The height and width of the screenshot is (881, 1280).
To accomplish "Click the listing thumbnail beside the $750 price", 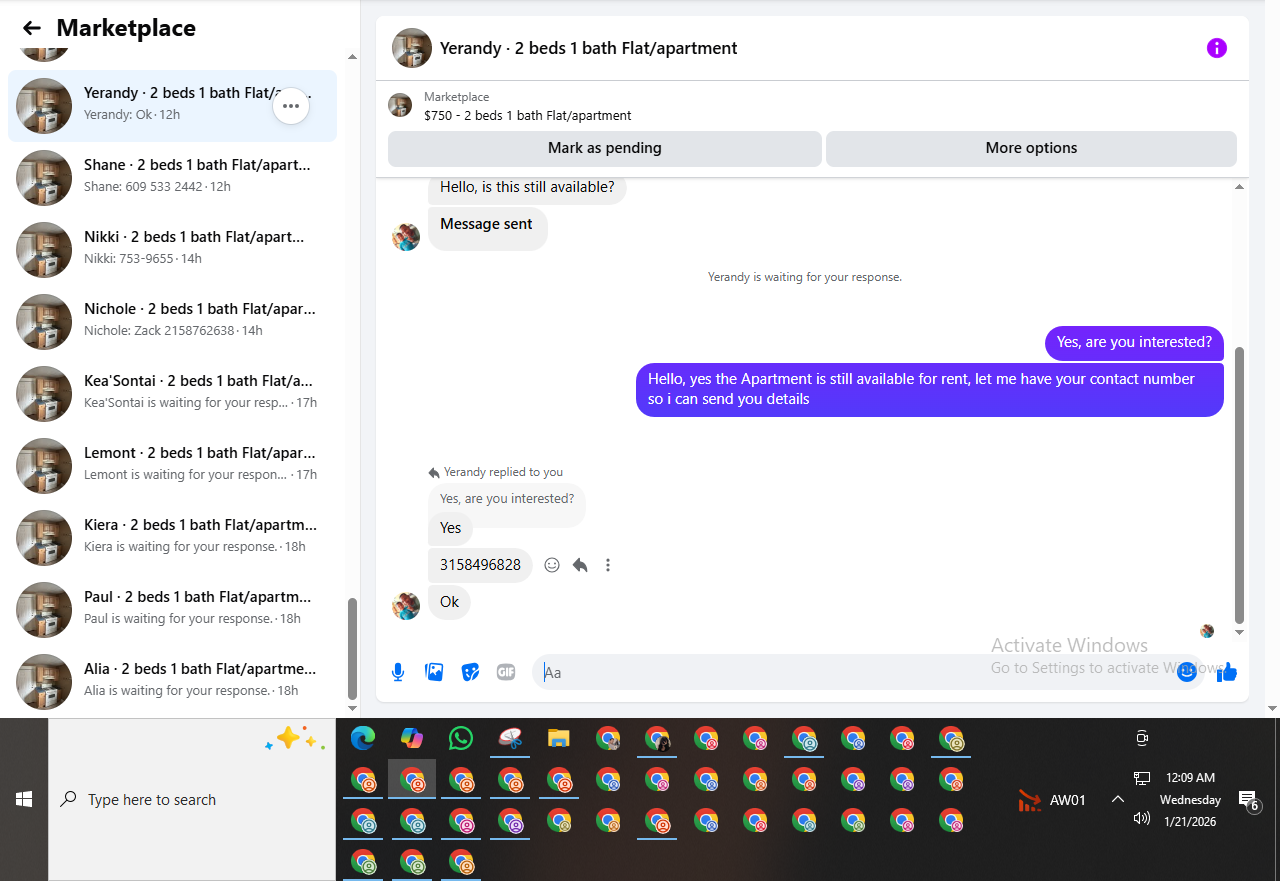I will pyautogui.click(x=400, y=105).
